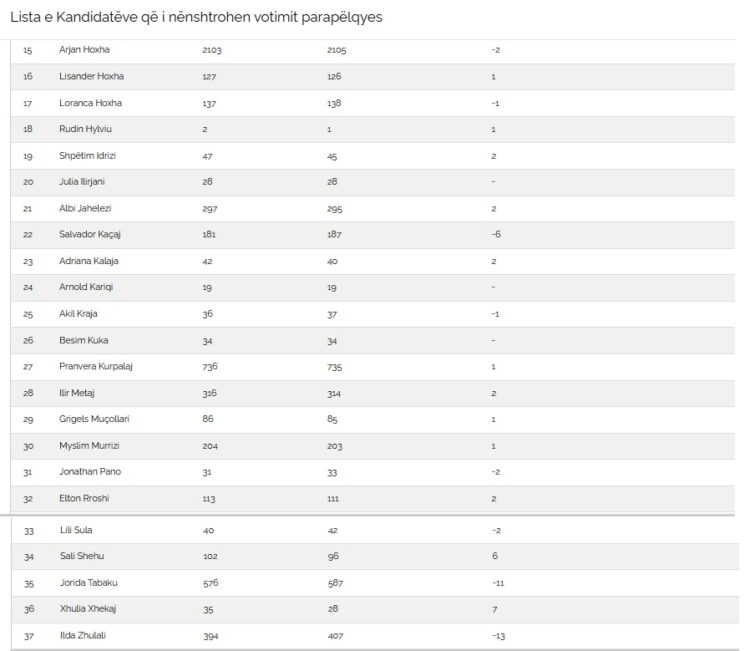750x651 pixels.
Task: Click the vote count 576 for Jorida Tabaku
Action: click(x=210, y=583)
